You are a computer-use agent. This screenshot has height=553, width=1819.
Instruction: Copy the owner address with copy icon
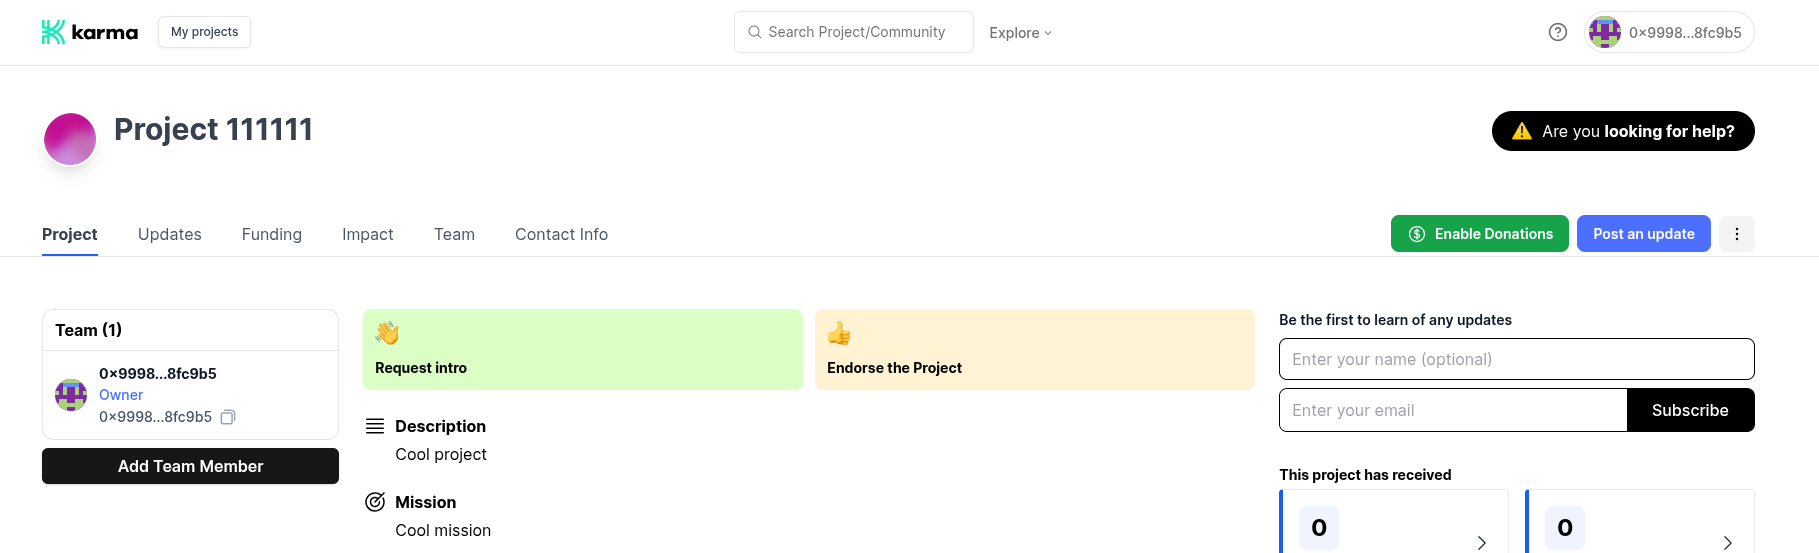pyautogui.click(x=228, y=417)
